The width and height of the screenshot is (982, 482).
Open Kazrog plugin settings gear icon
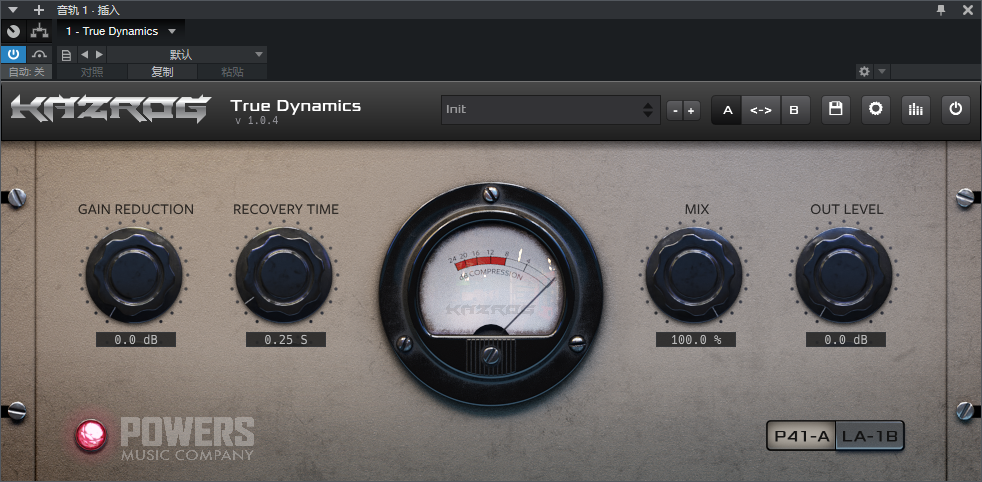coord(876,110)
